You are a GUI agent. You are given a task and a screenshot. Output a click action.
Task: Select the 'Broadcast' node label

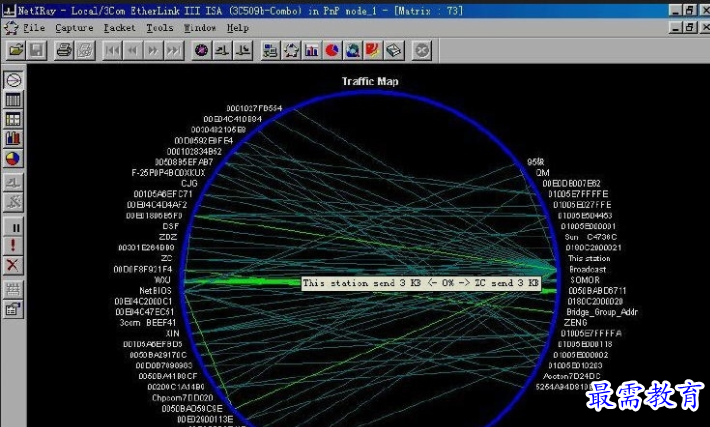tap(588, 269)
